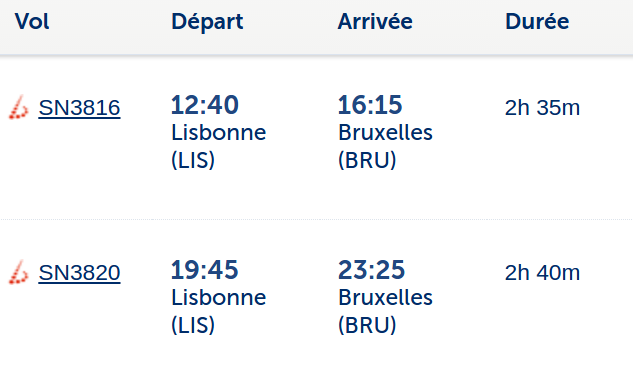Click Bruxelles (BRU) in the SN3820 row
Screen dimensions: 633x376
point(385,311)
